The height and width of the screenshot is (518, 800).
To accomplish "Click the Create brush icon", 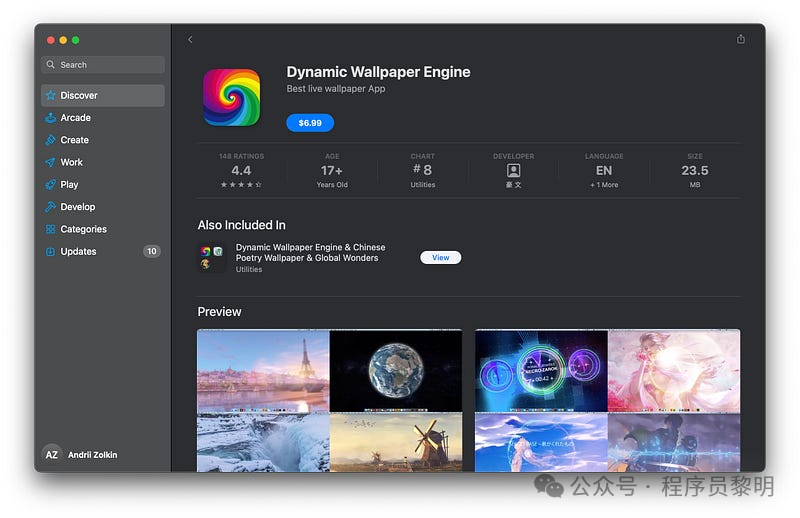I will (51, 140).
